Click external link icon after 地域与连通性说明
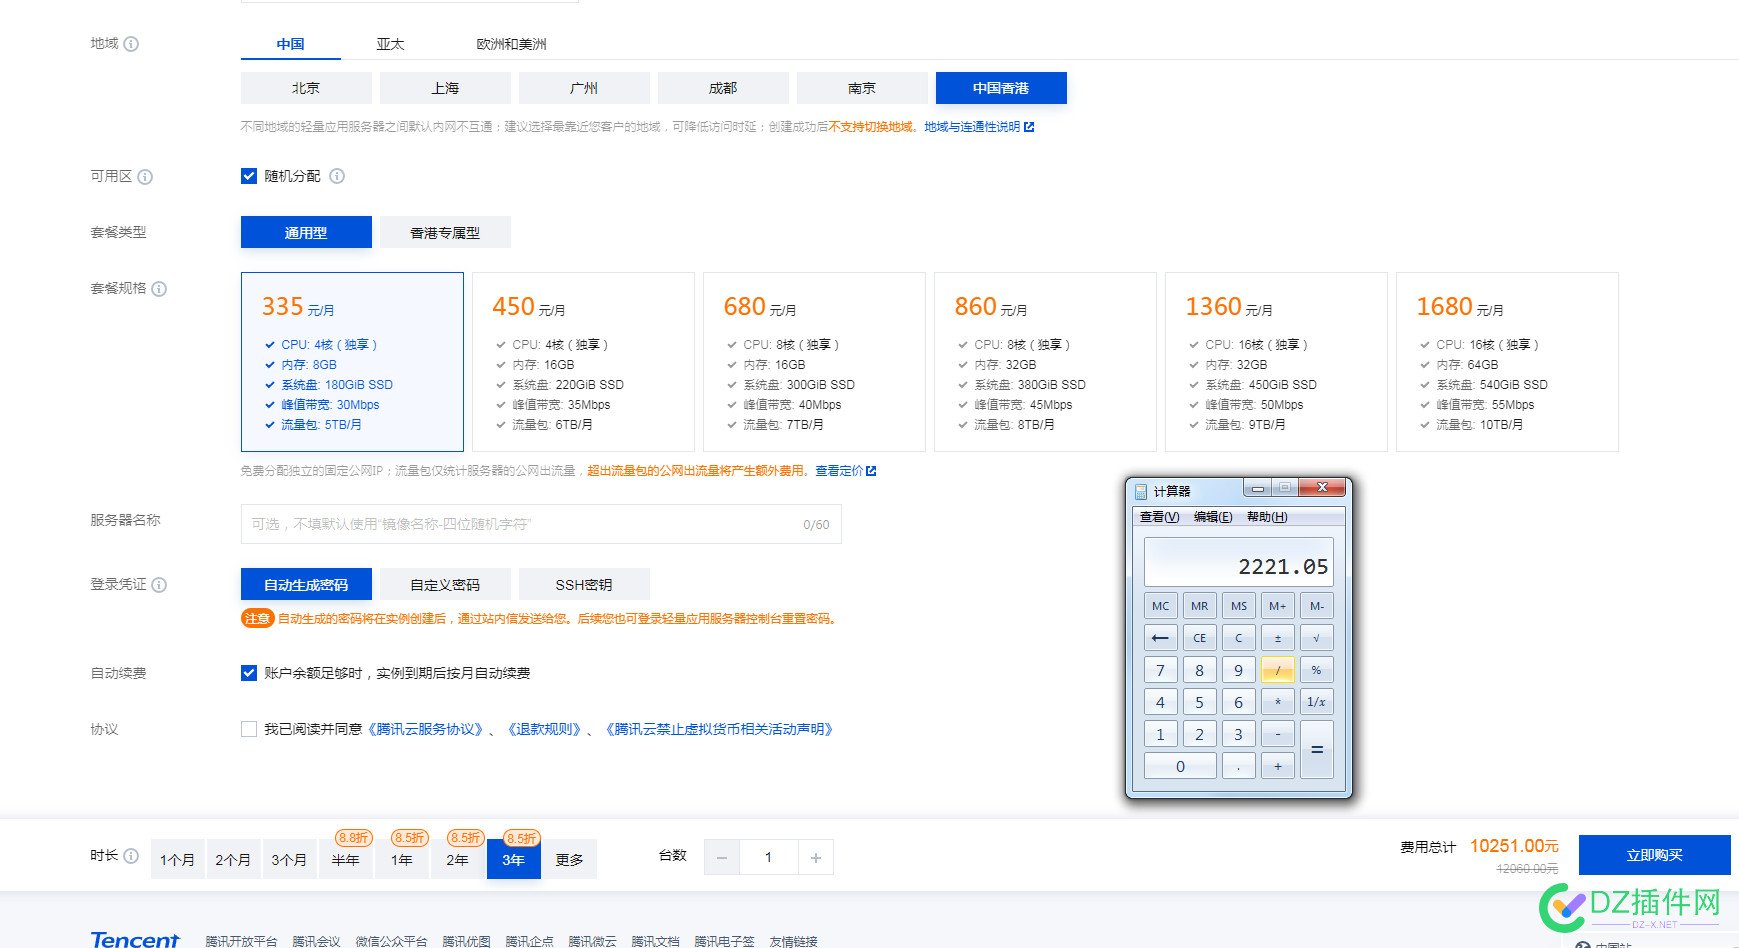 pos(1029,127)
